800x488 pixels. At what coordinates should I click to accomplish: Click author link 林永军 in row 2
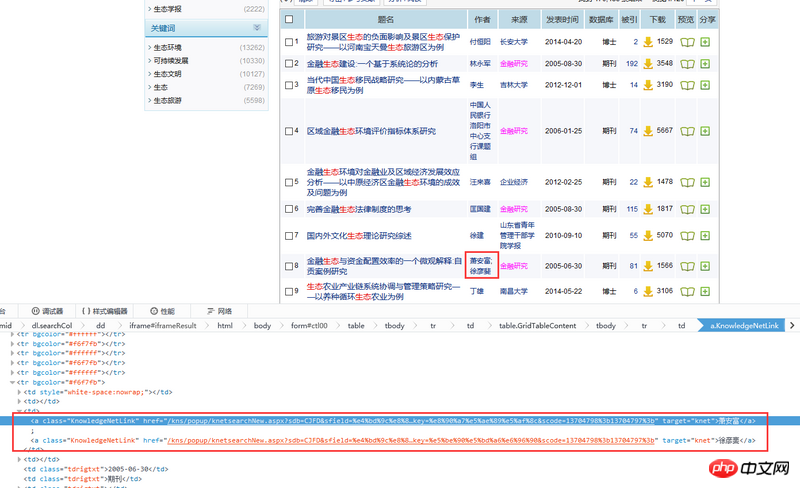tap(481, 64)
